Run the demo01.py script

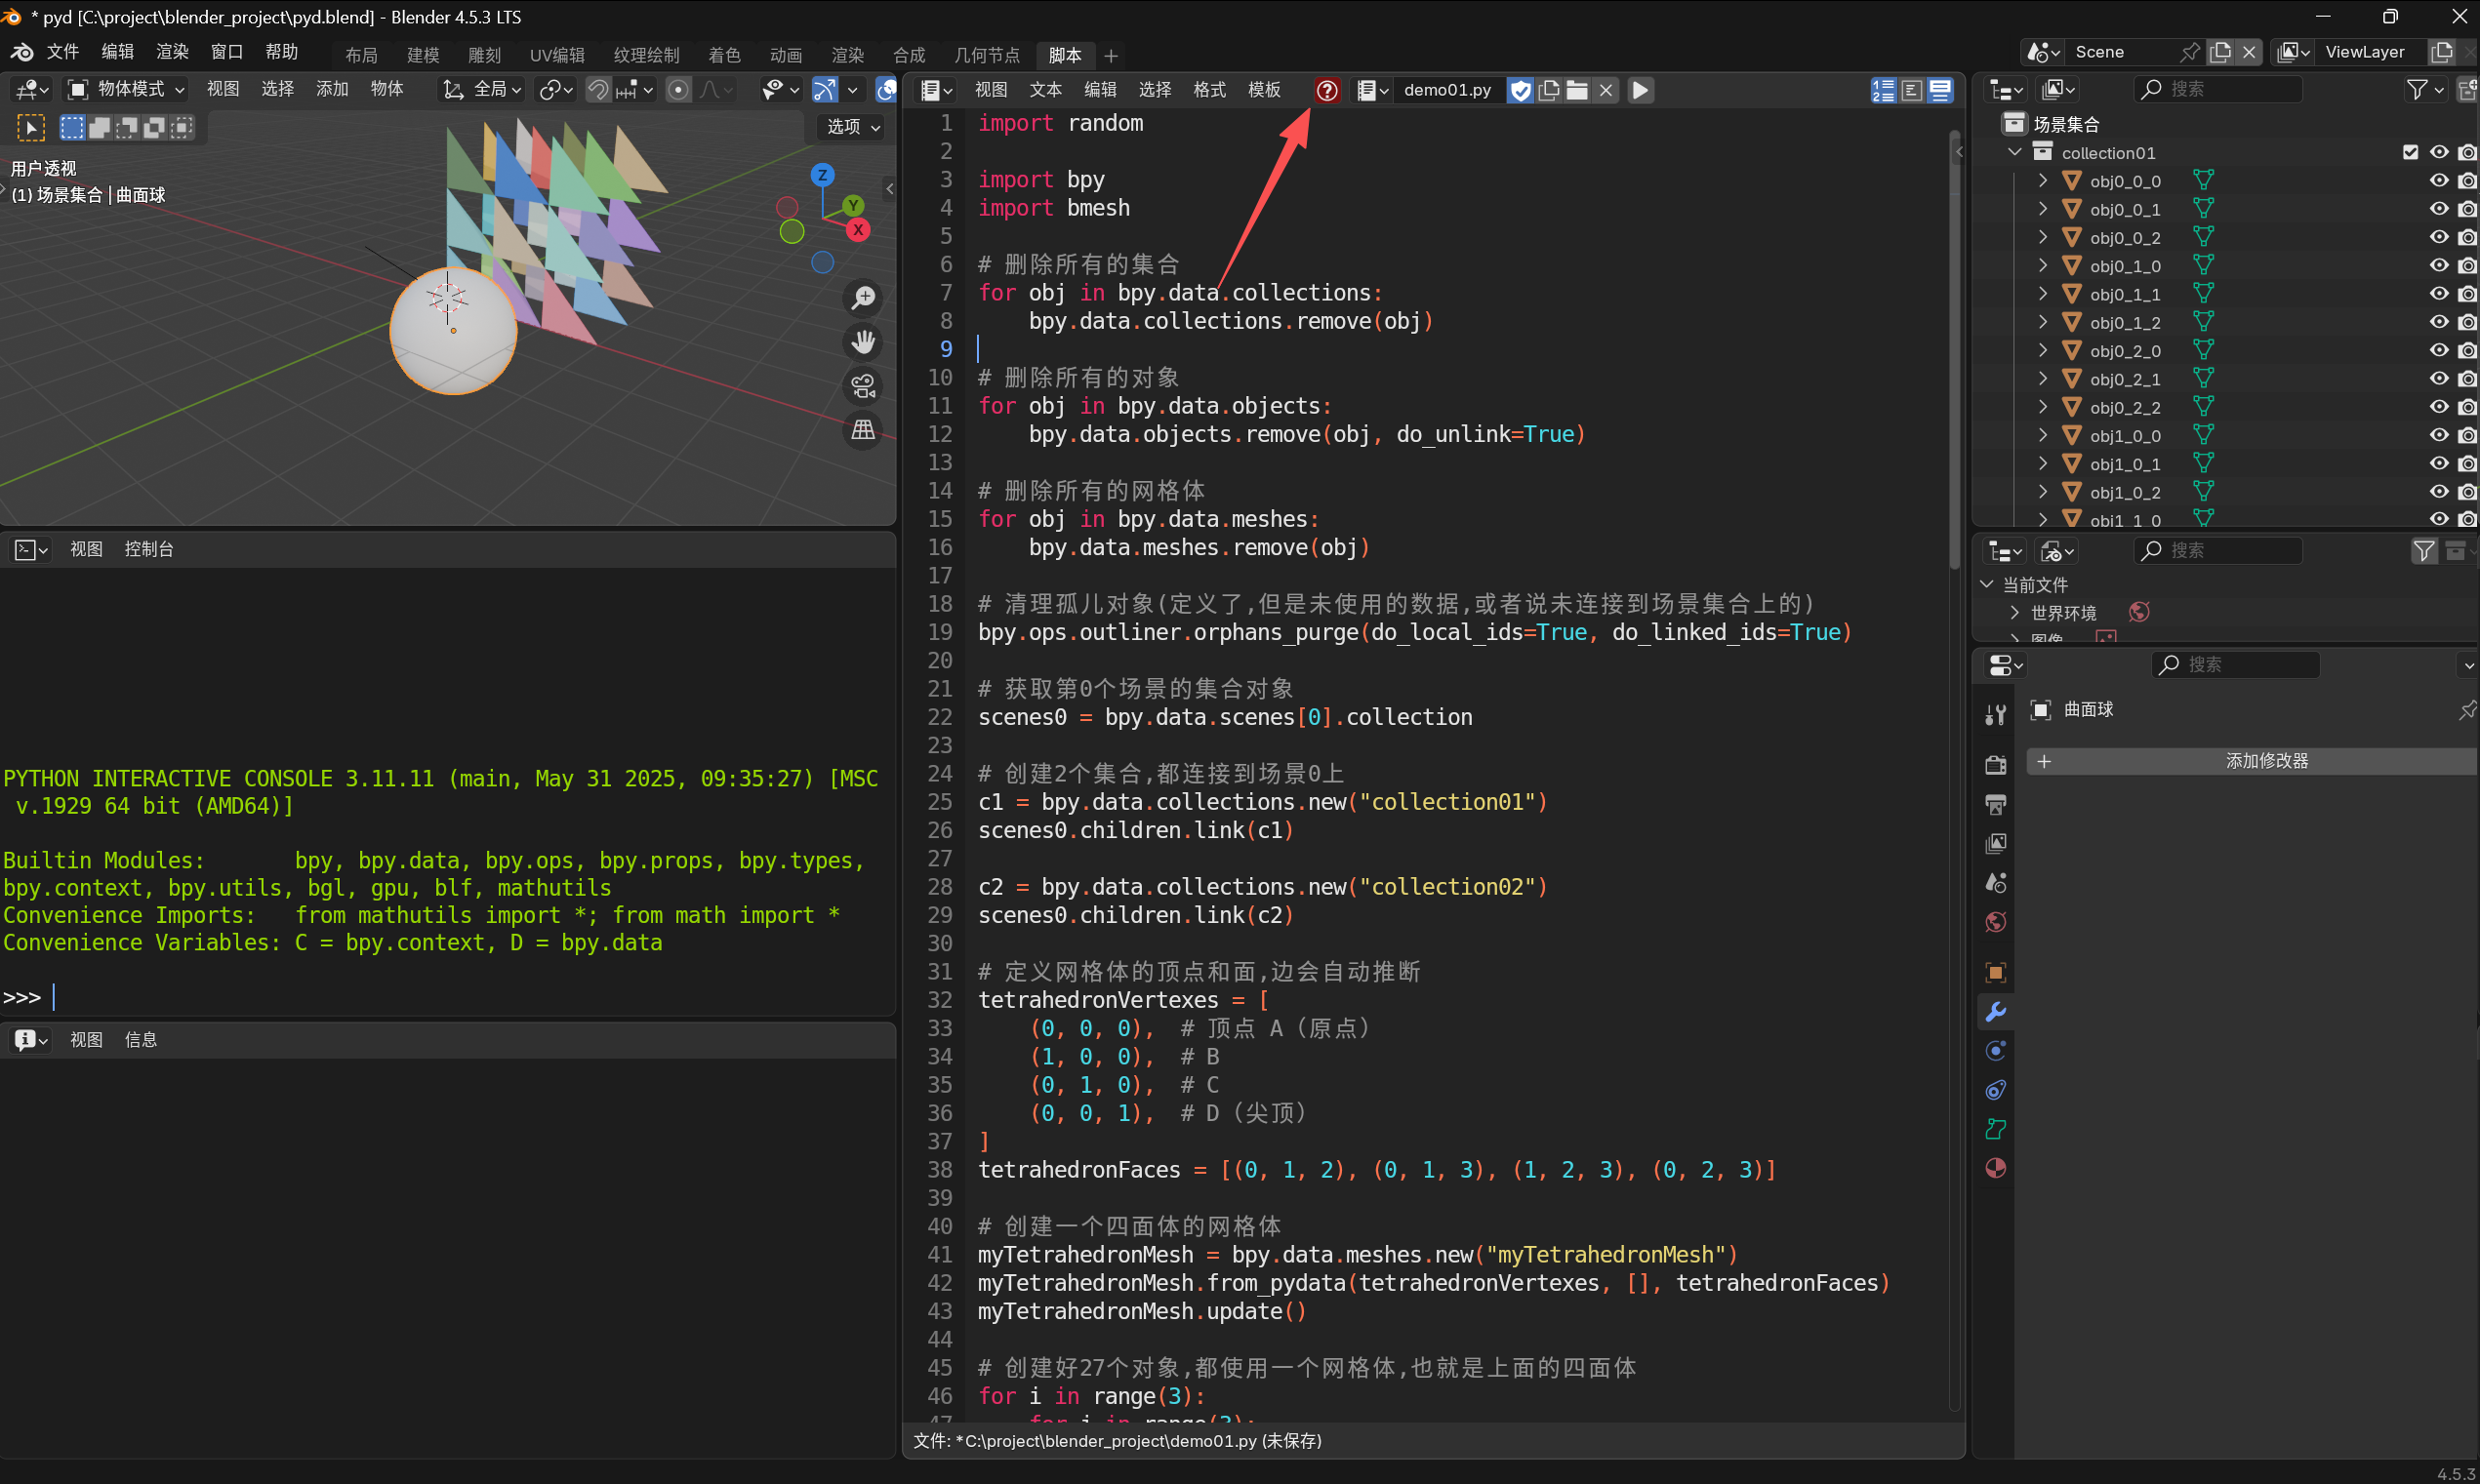coord(1640,90)
